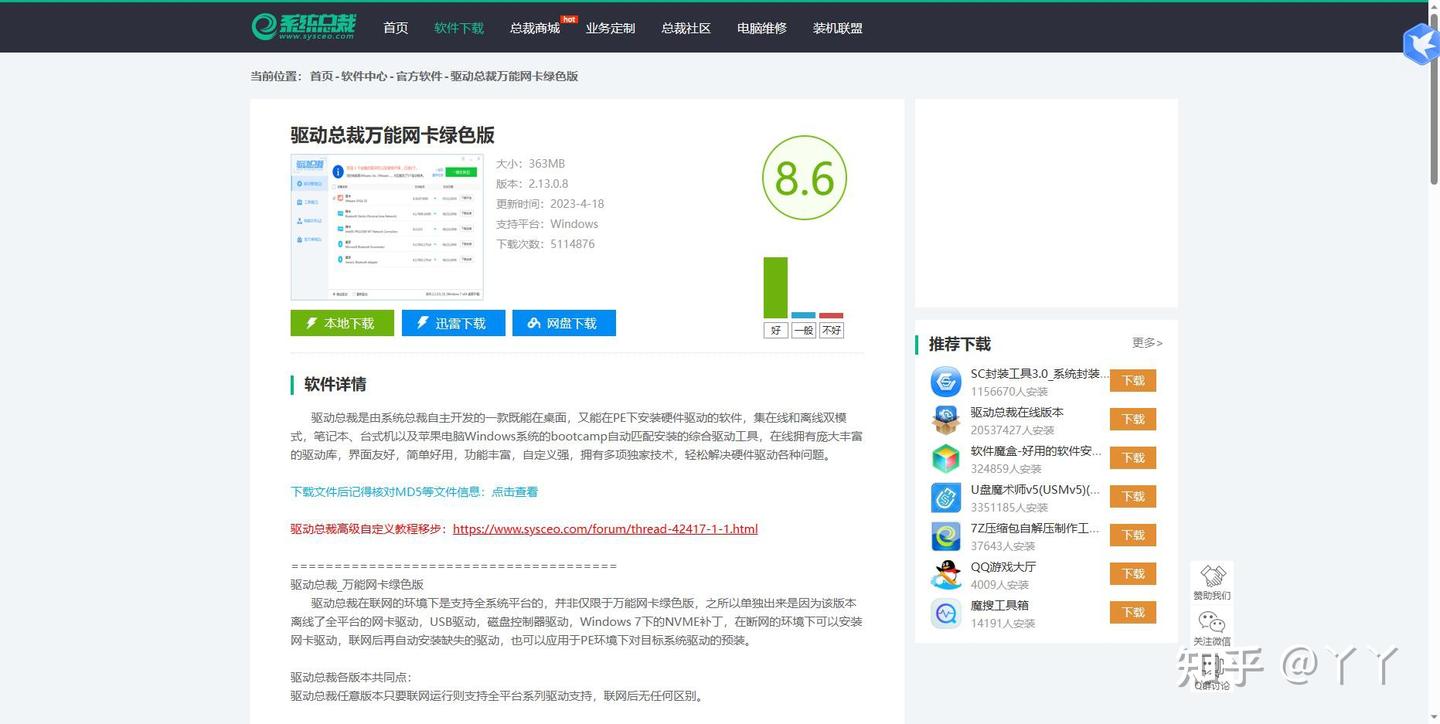Open the 首页 navigation item
This screenshot has width=1440, height=724.
(x=396, y=28)
